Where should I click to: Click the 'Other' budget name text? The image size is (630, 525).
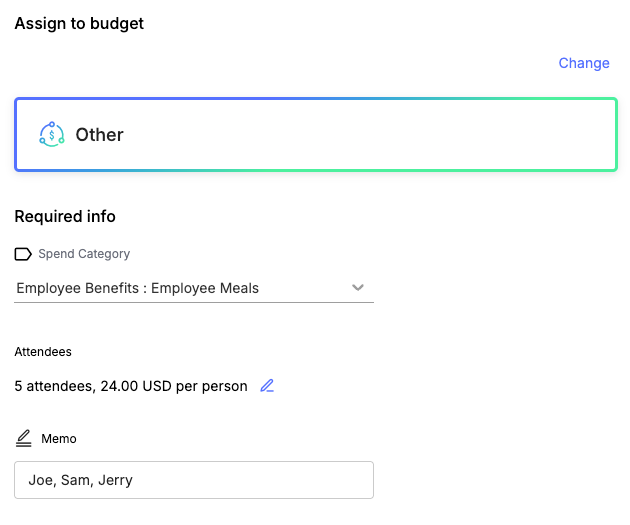(x=99, y=135)
